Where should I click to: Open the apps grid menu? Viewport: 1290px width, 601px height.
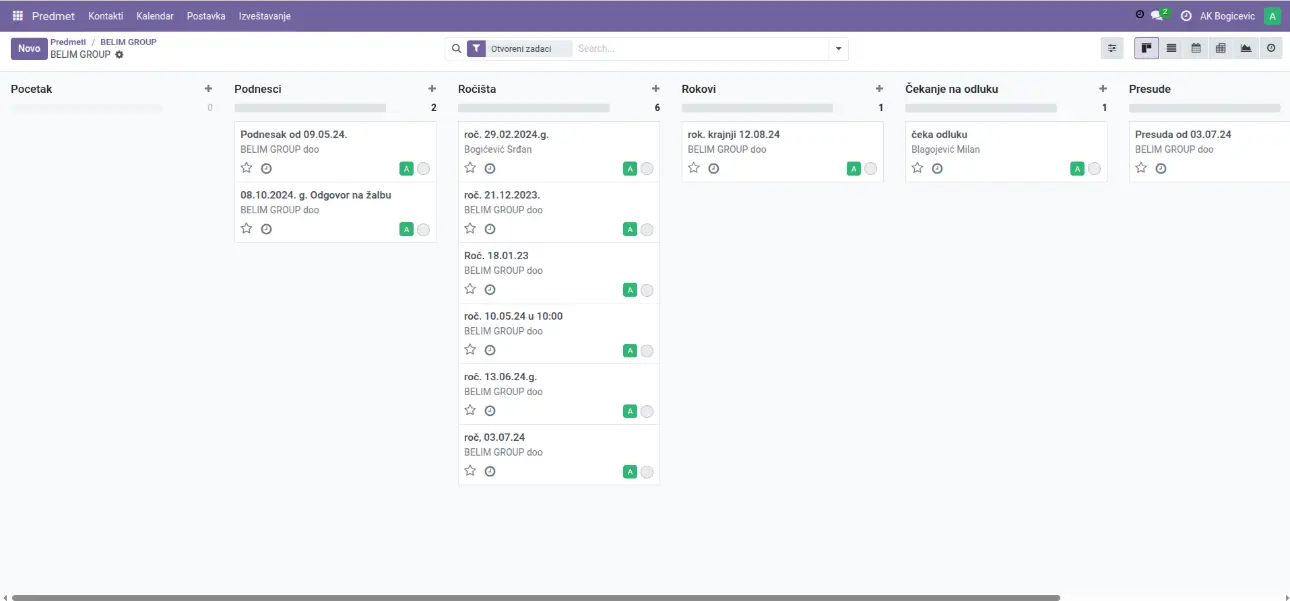[17, 16]
